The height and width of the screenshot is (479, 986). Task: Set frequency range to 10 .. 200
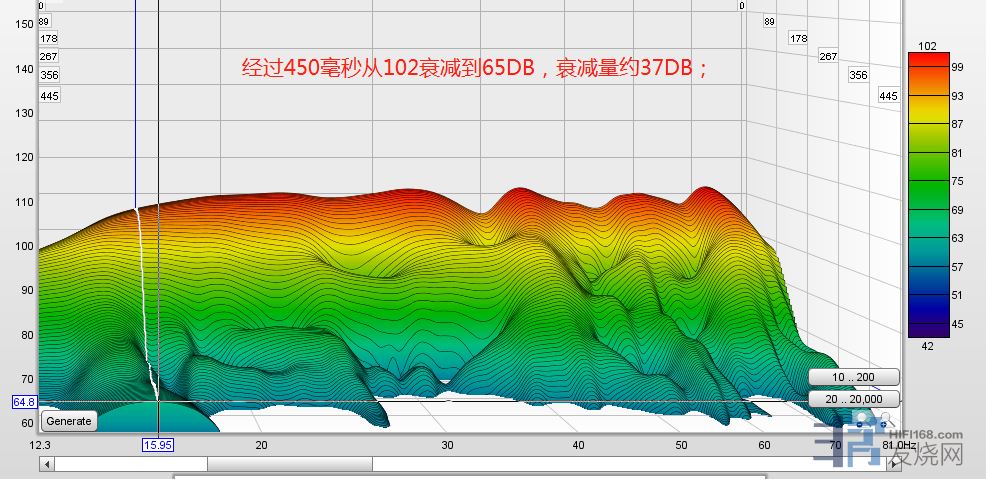click(x=853, y=377)
